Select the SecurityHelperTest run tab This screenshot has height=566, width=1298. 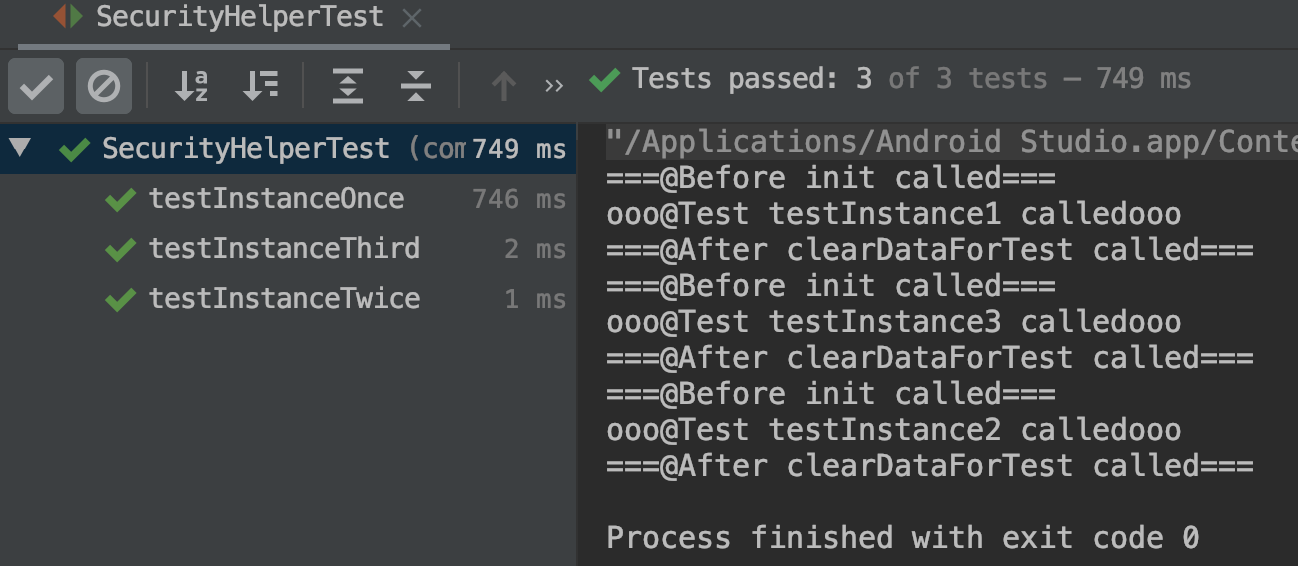pos(238,17)
